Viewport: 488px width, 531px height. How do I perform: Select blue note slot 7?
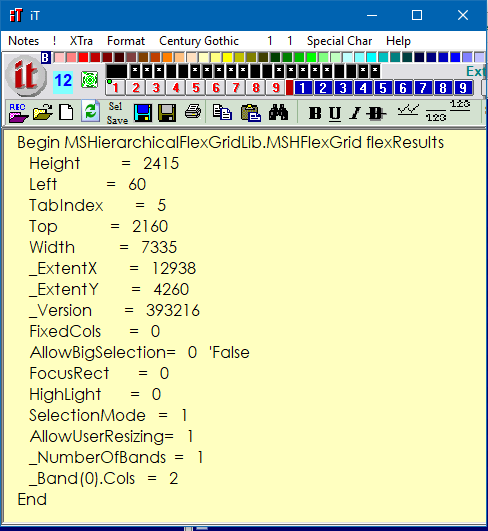[423, 88]
